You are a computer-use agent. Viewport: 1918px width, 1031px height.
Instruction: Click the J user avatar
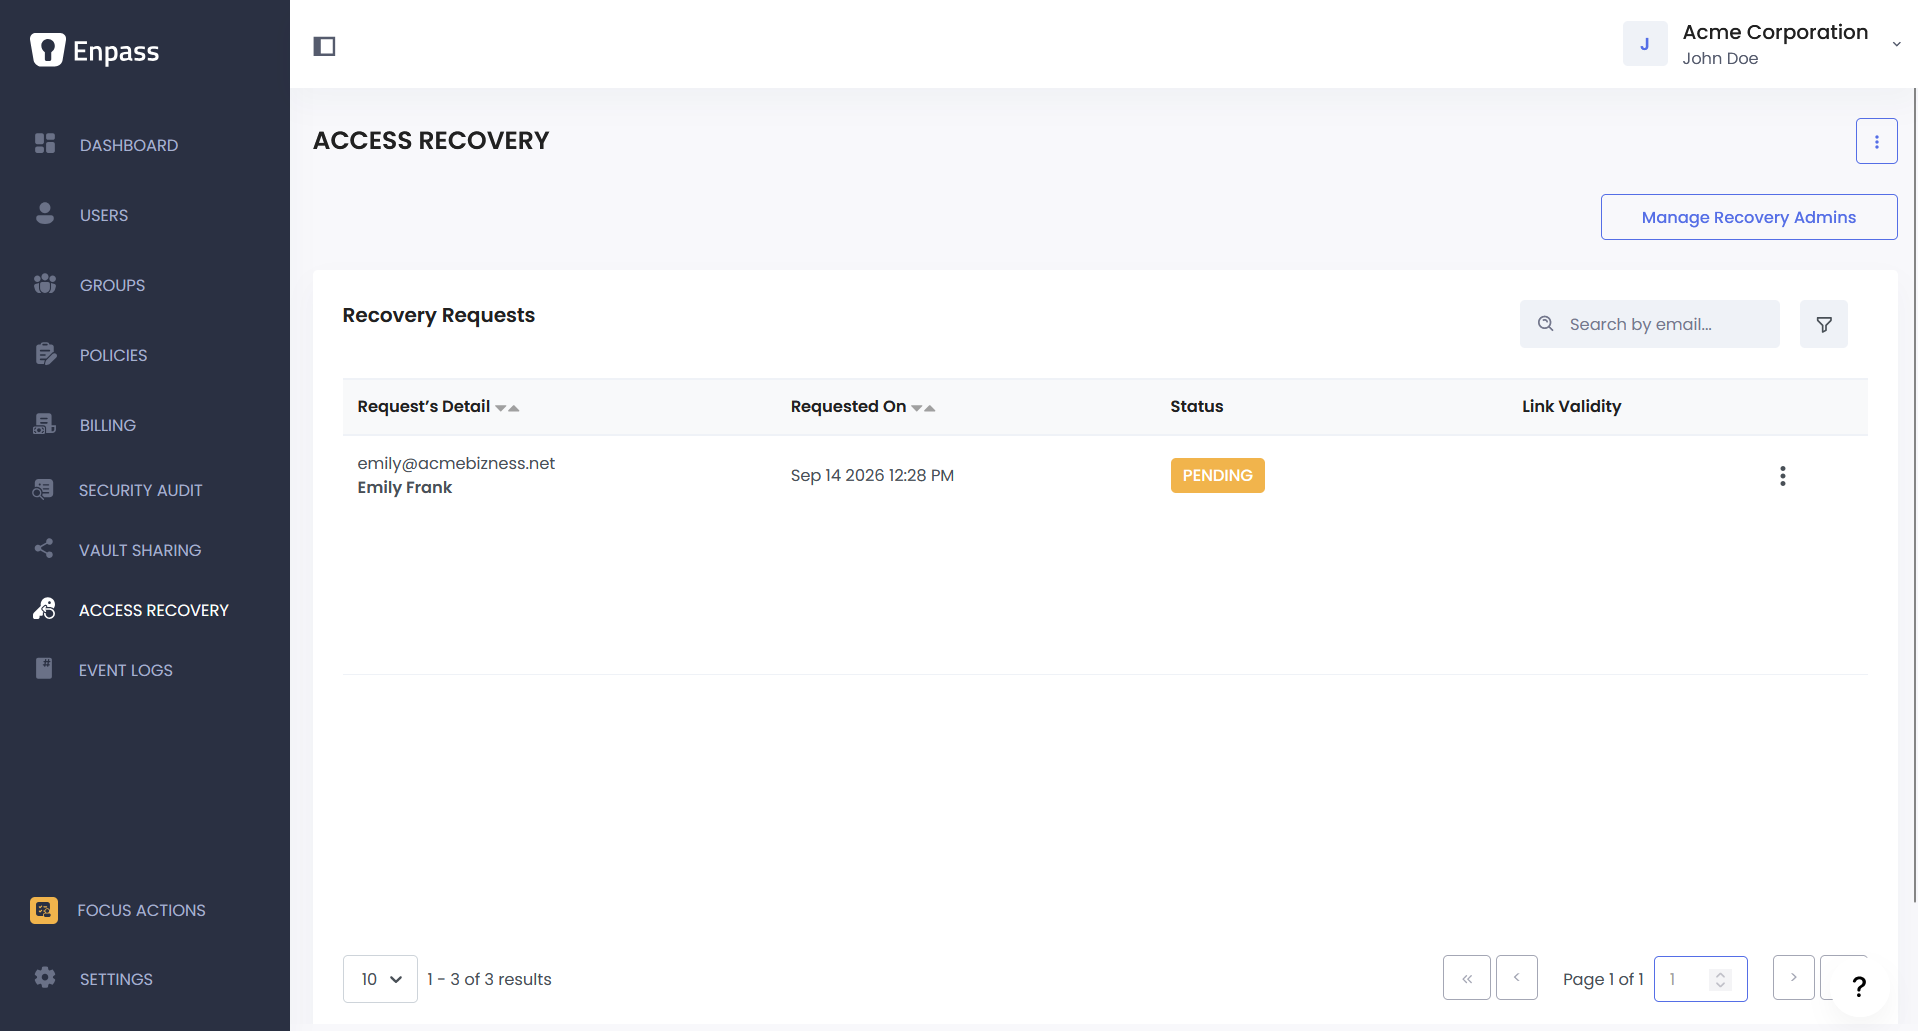(x=1645, y=44)
